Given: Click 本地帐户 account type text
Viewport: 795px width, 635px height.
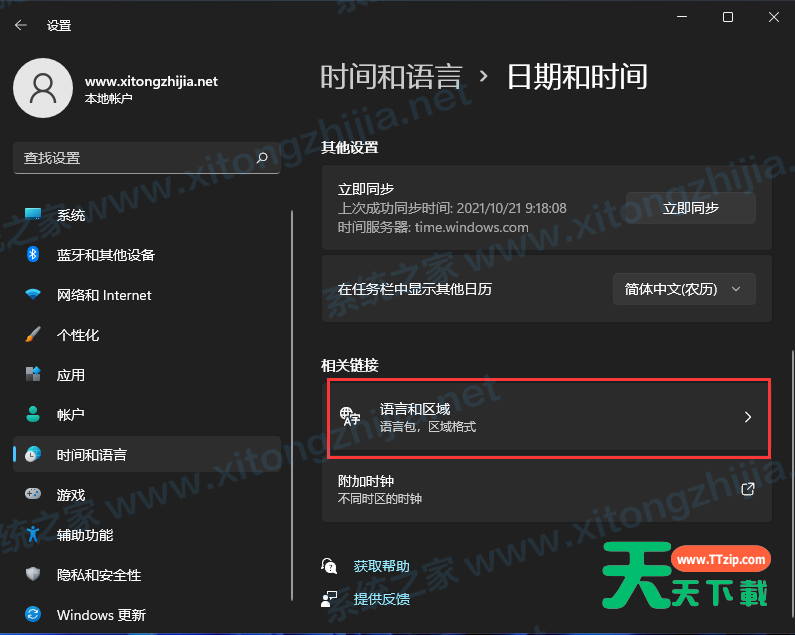Looking at the screenshot, I should 109,98.
